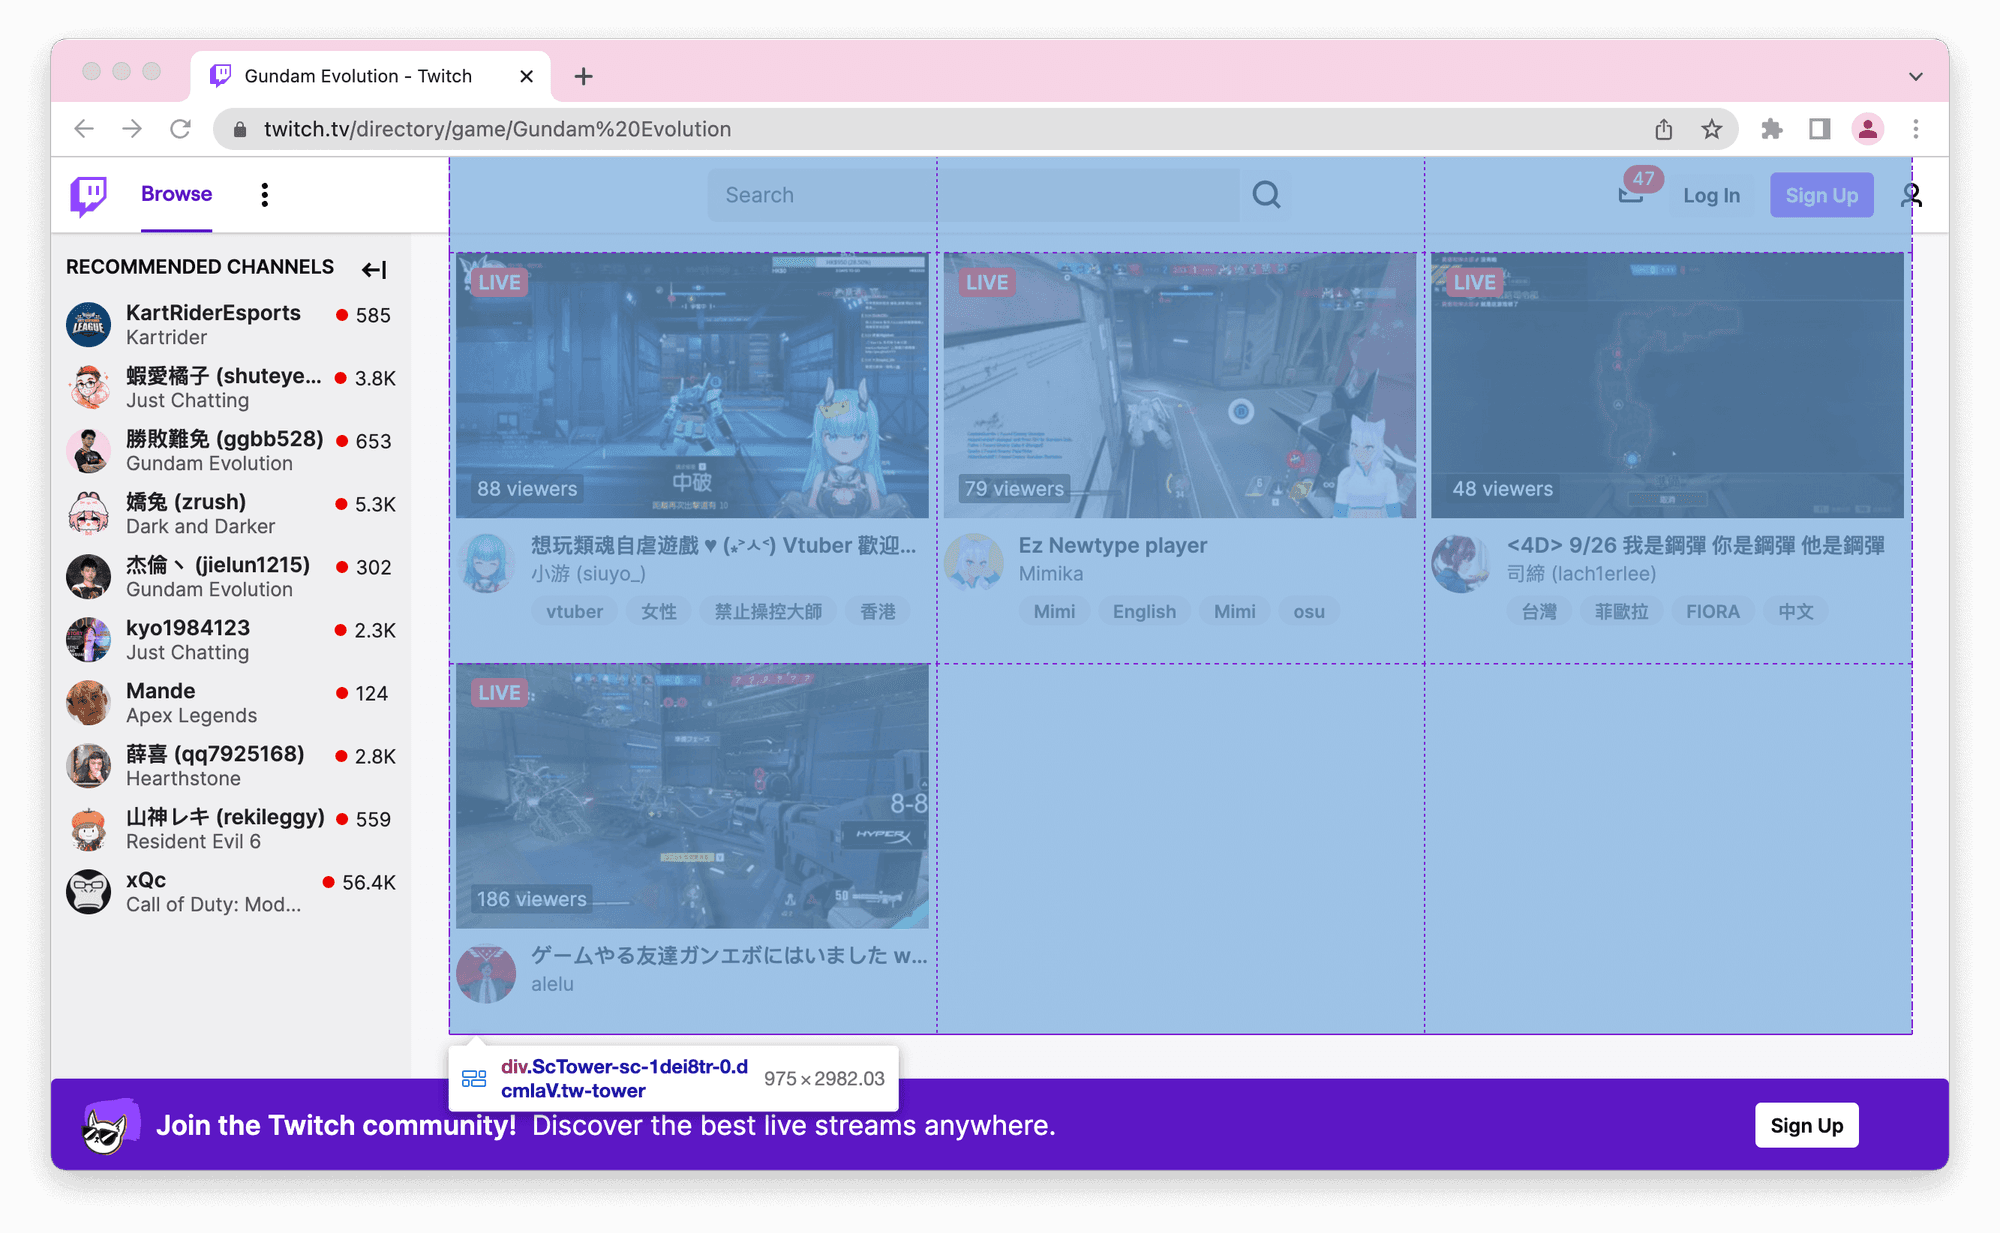Click the Log In button
This screenshot has height=1233, width=2000.
[1711, 195]
